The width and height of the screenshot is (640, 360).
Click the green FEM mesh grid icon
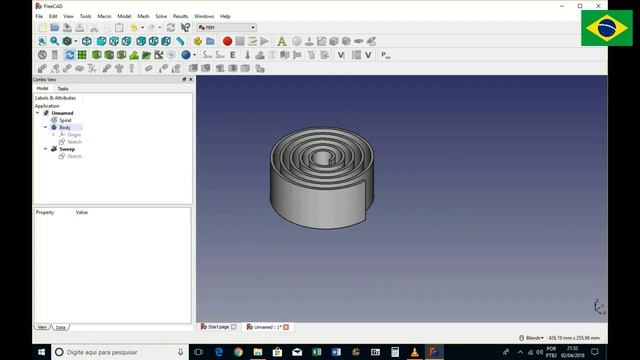(82, 55)
